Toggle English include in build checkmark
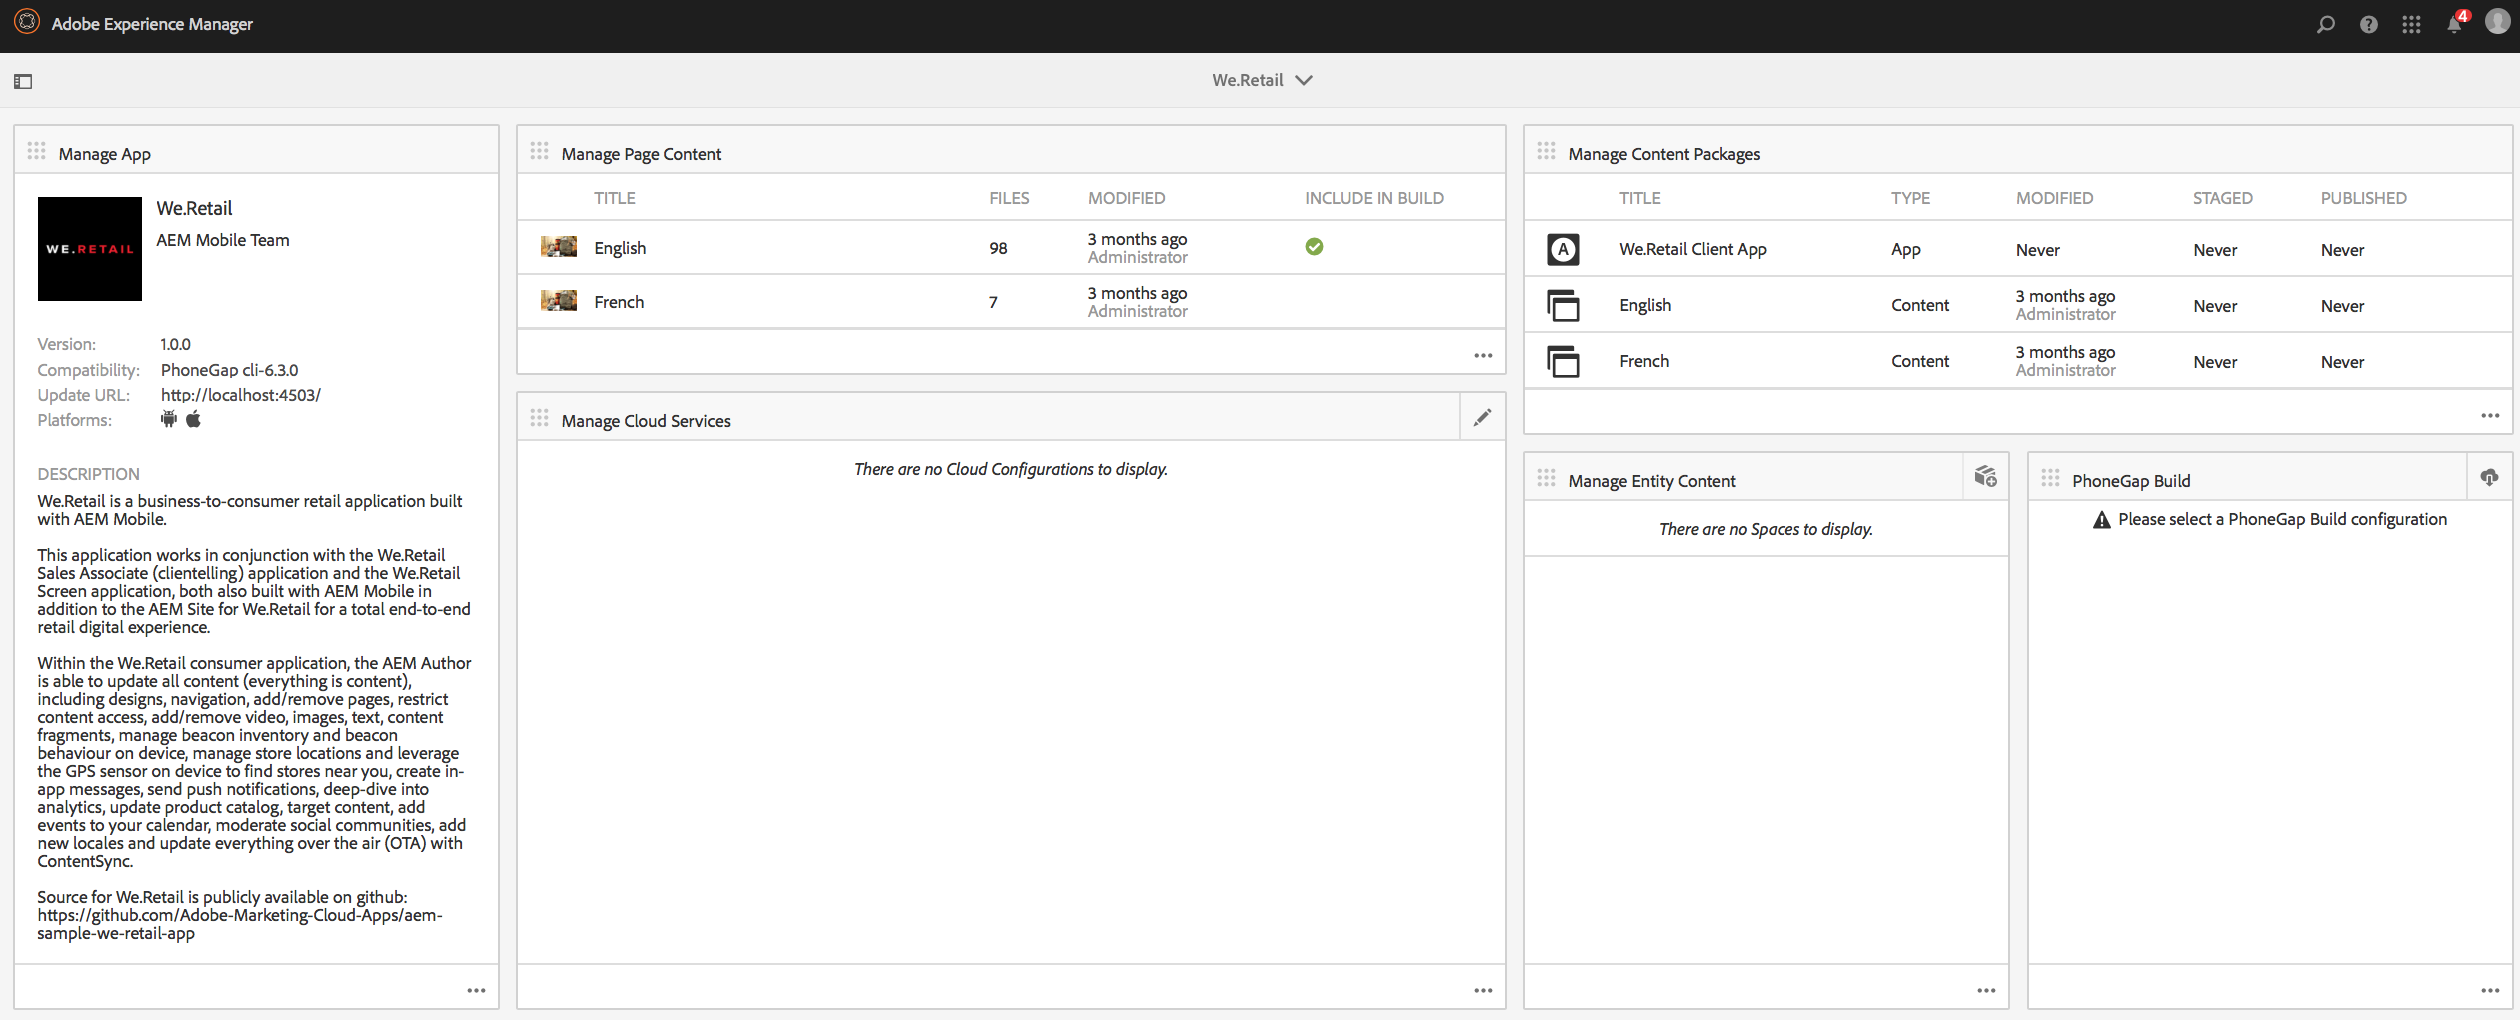 pos(1314,247)
